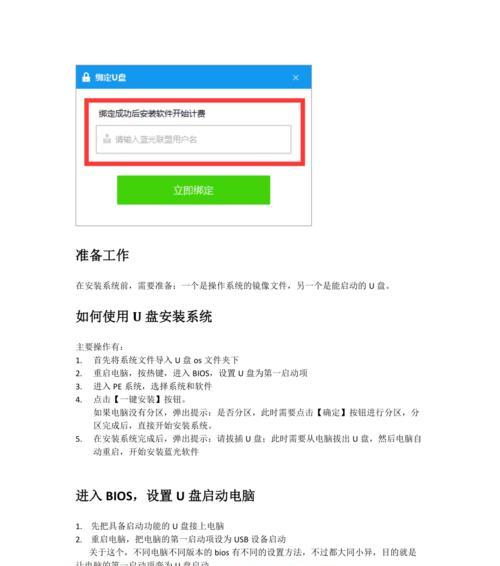Click the line 先把具备启动功能的U盘接上电脑
This screenshot has height=566, width=500.
pyautogui.click(x=157, y=526)
